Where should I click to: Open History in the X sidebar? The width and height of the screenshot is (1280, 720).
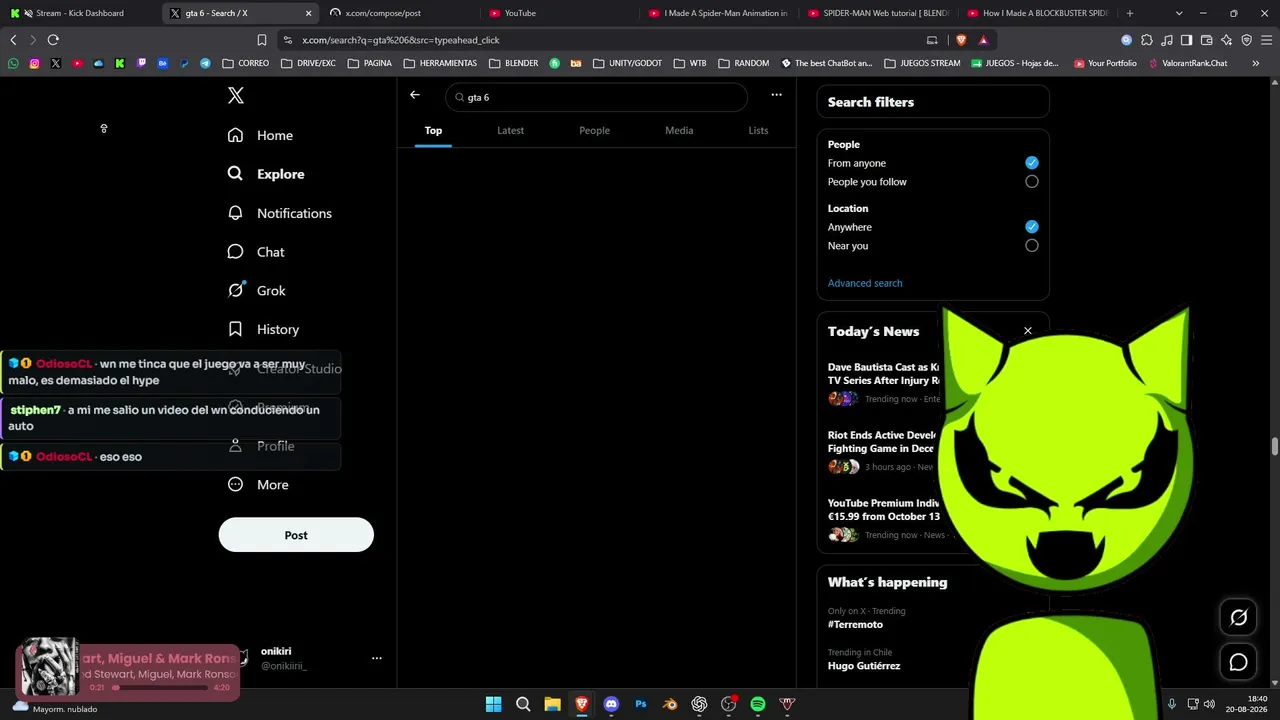coord(263,329)
